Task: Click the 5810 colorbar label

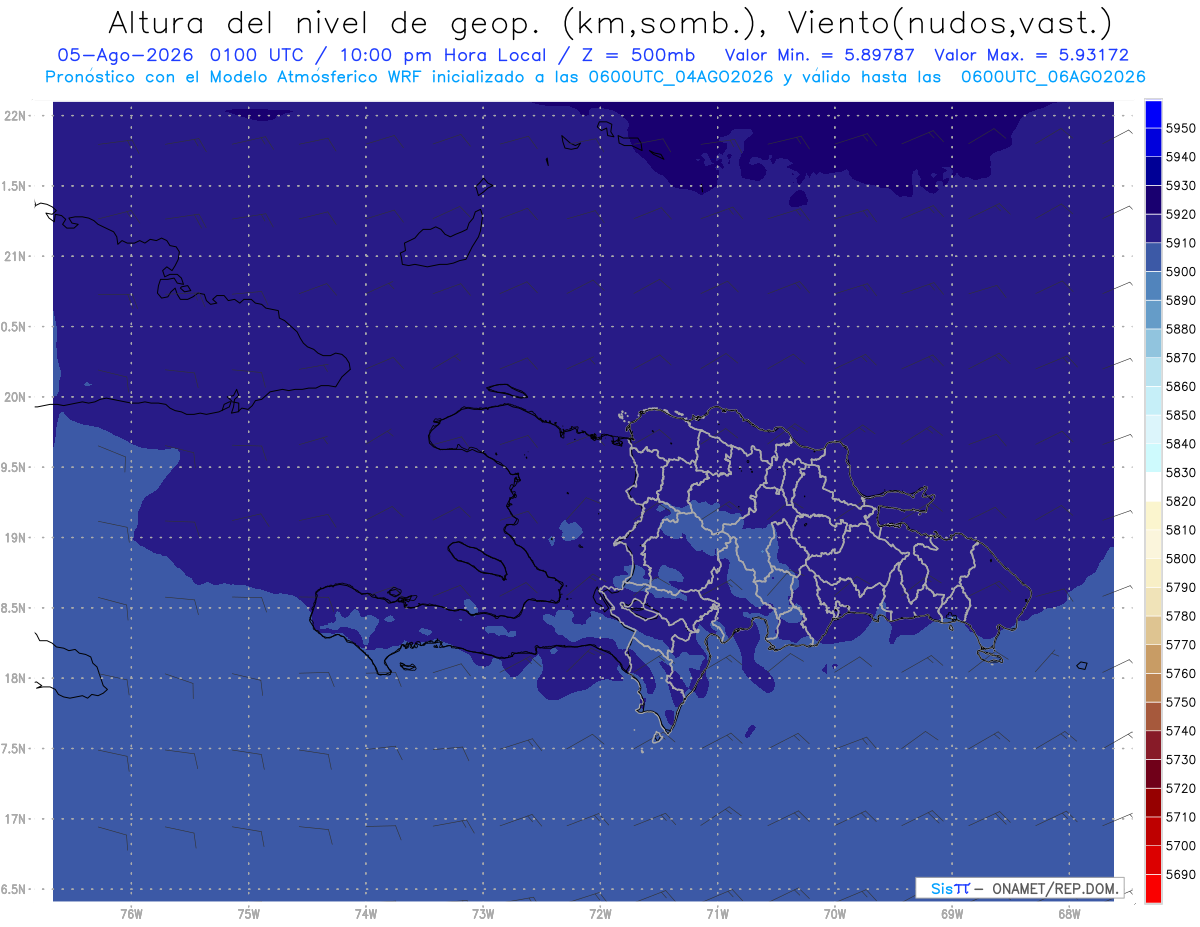Action: pyautogui.click(x=1180, y=530)
